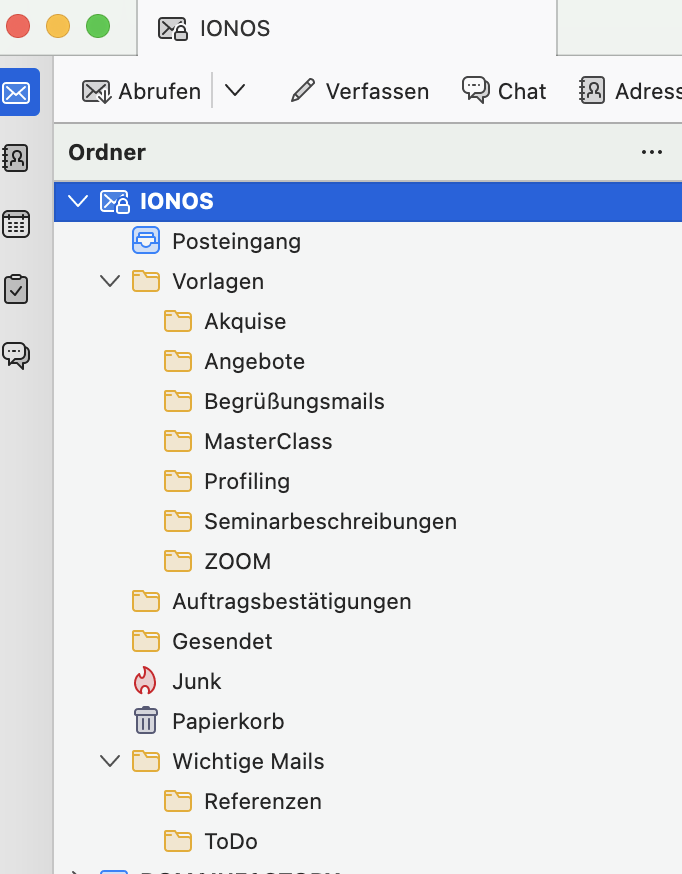Collapse the Vorlagen folder
Viewport: 682px width, 874px height.
pos(110,281)
